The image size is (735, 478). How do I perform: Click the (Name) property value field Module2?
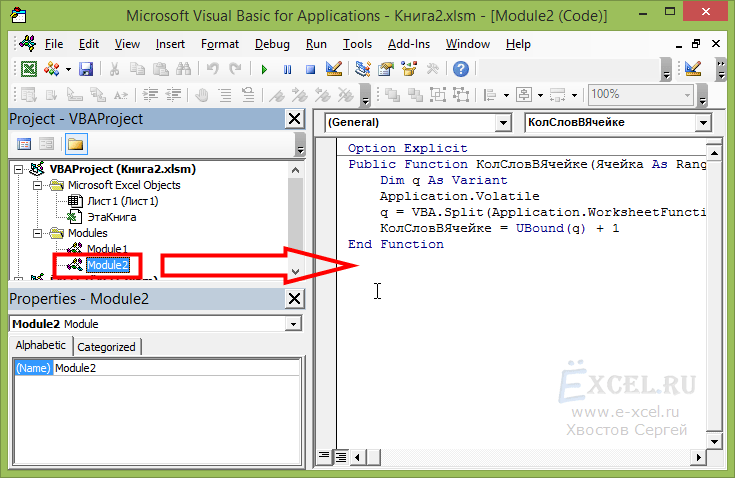[x=177, y=368]
